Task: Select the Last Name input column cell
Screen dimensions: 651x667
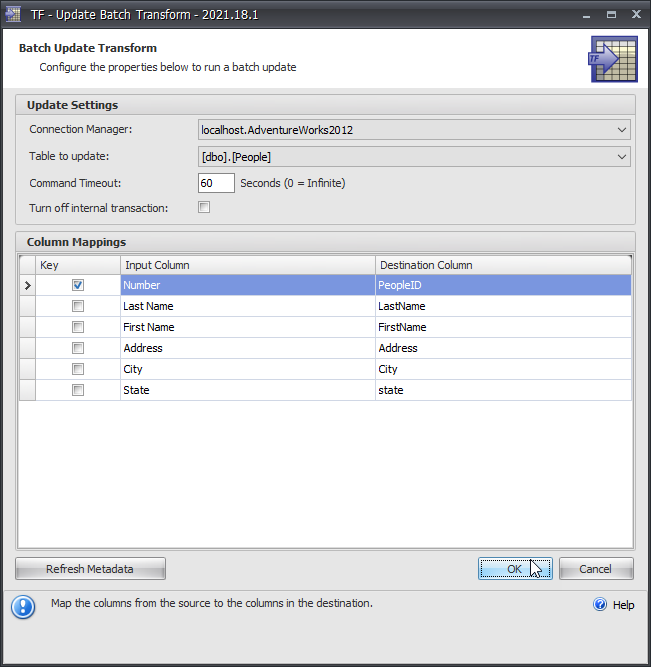Action: click(x=248, y=306)
